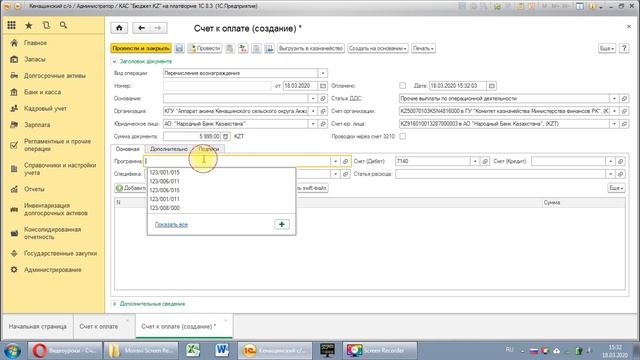Click the document icon right of Провести
Image resolution: width=640 pixels, height=360 pixels.
coord(230,48)
